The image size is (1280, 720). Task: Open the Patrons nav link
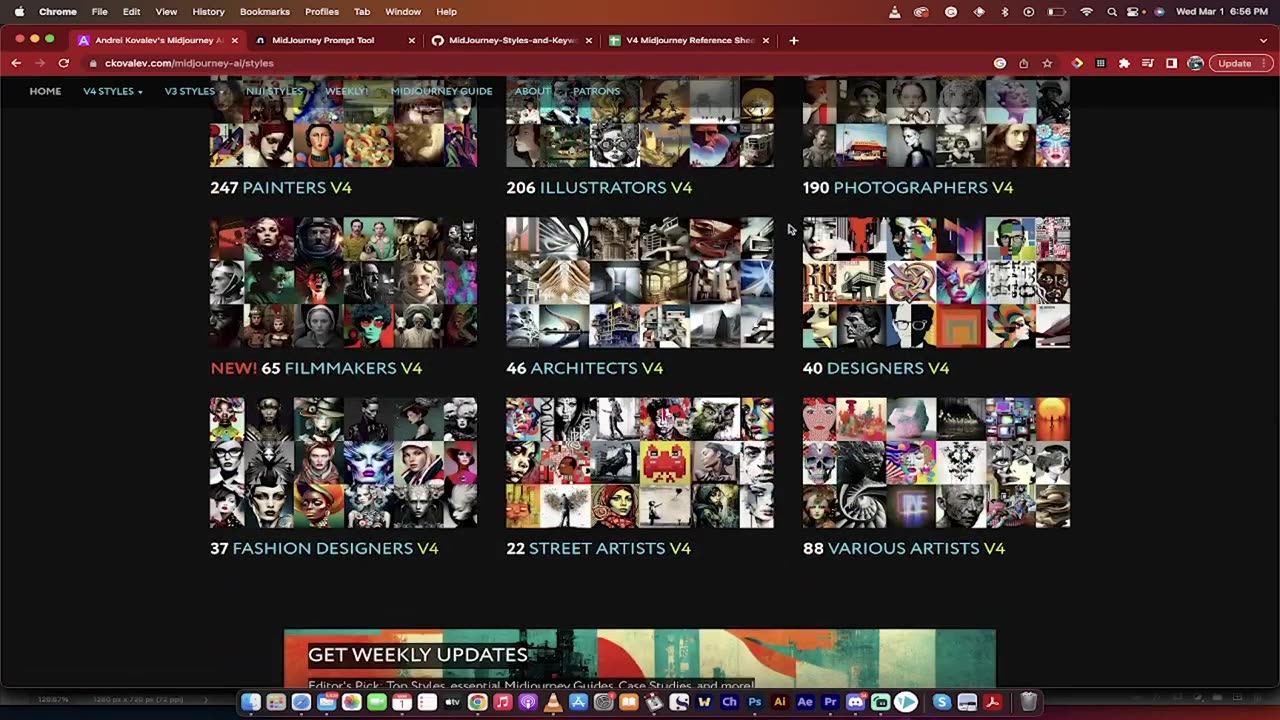point(596,91)
